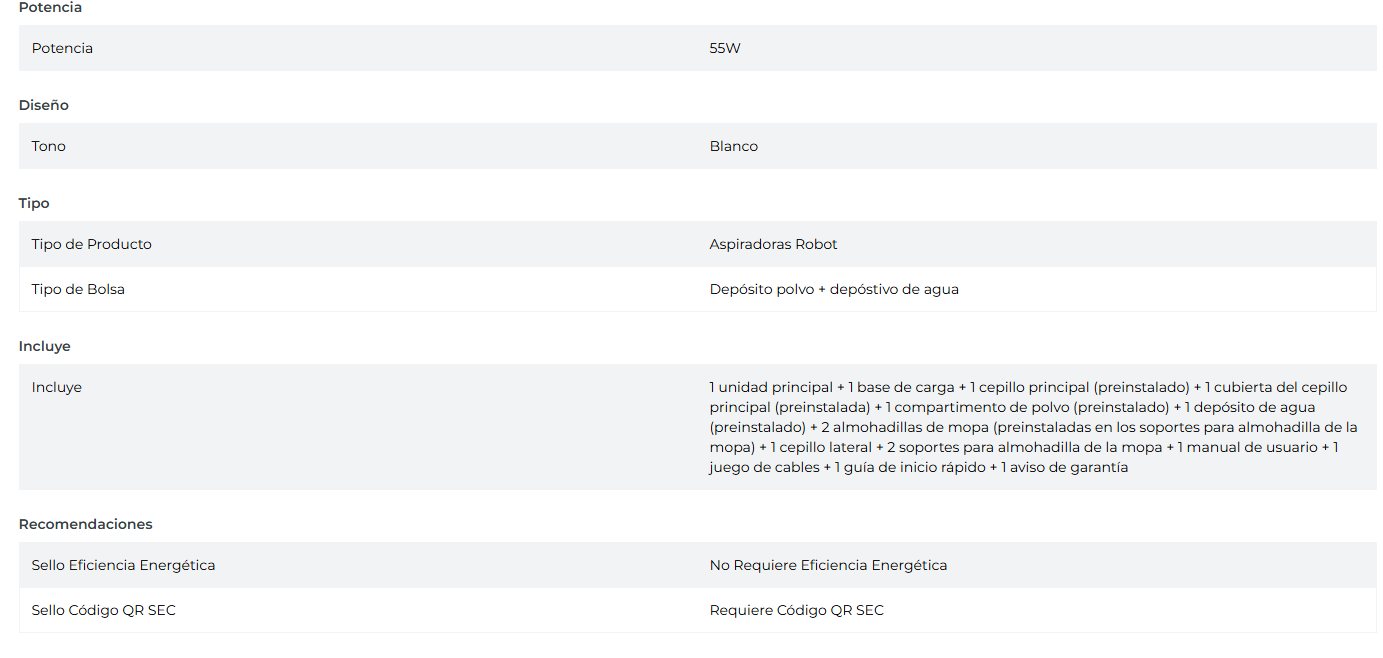This screenshot has height=658, width=1383.
Task: Click the Diseño section heading
Action: (x=43, y=105)
